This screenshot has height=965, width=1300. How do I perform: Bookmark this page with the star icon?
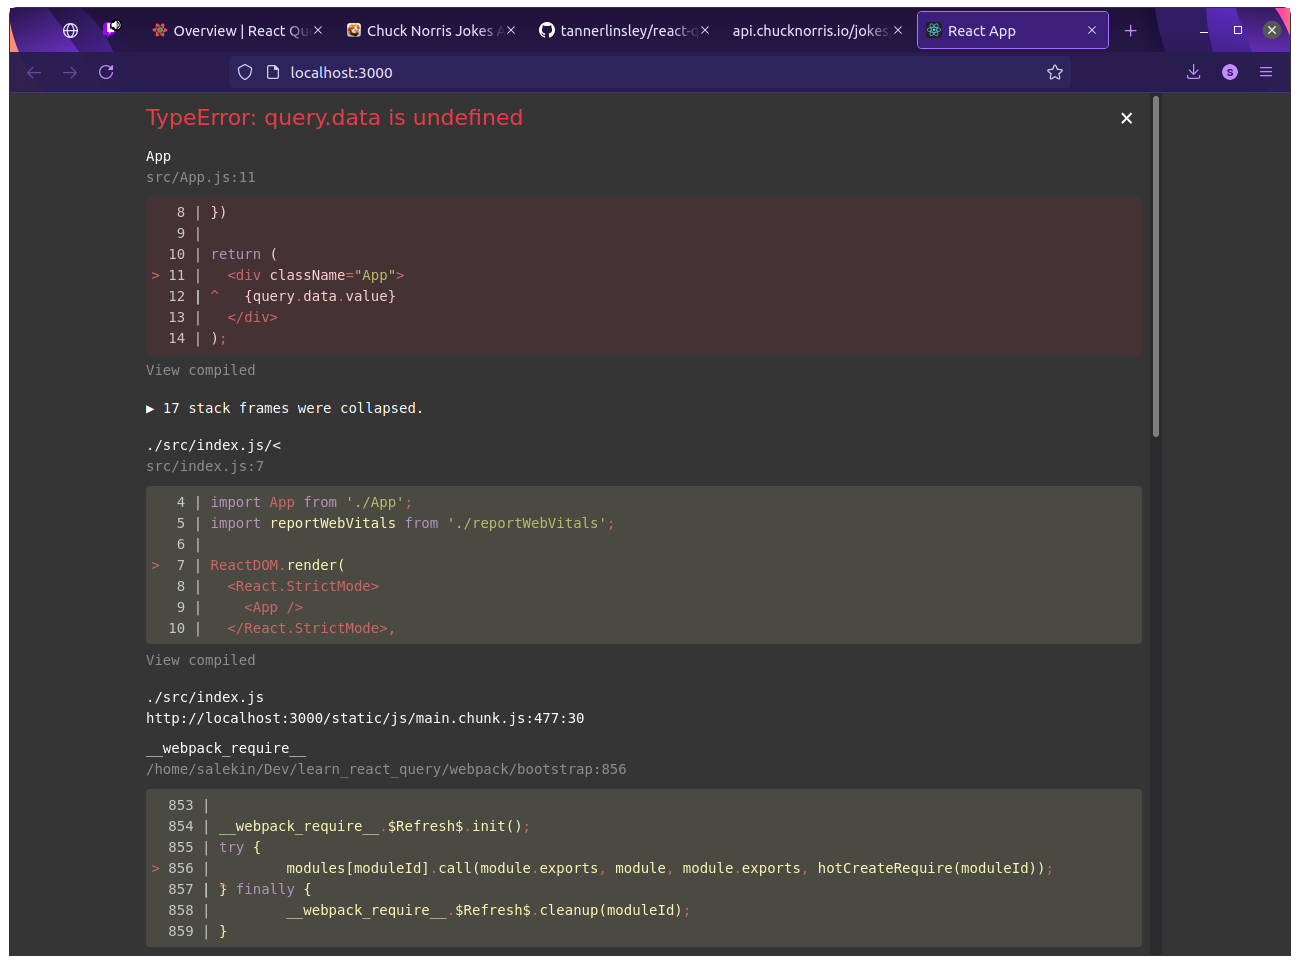click(1055, 71)
